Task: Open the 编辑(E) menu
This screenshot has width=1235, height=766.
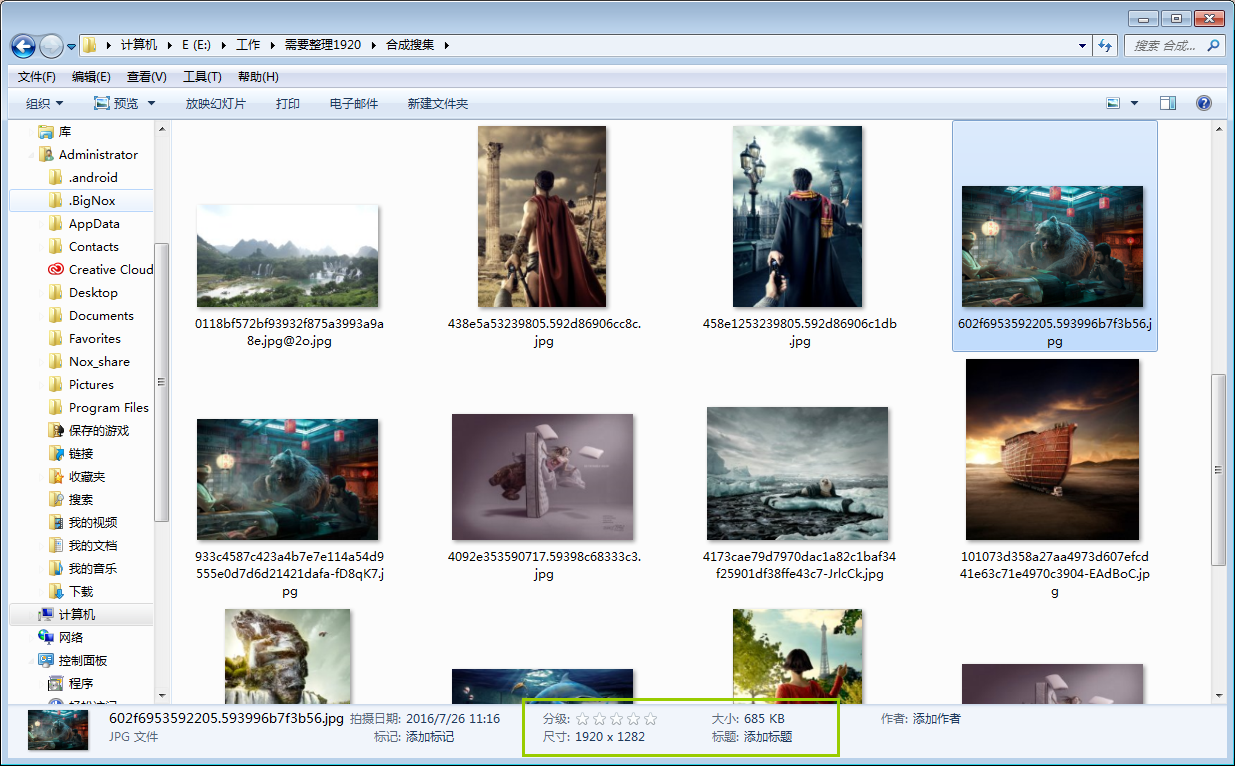Action: pyautogui.click(x=91, y=77)
